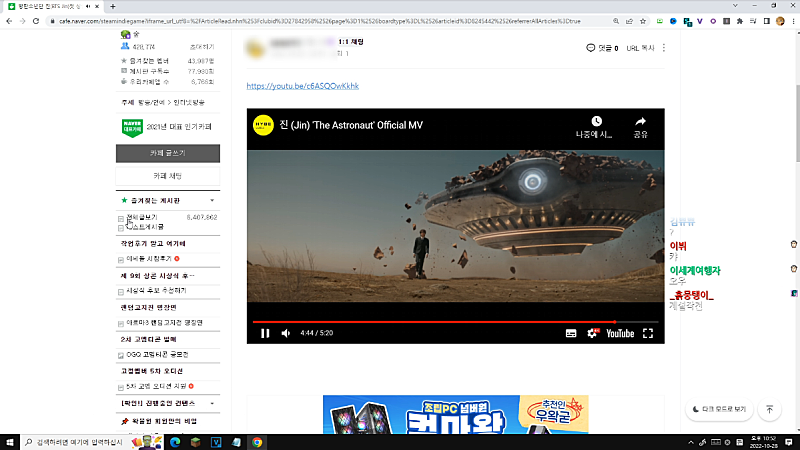Collapse the 즐겨찾는 게시판 section
Viewport: 800px width, 450px height.
(212, 200)
